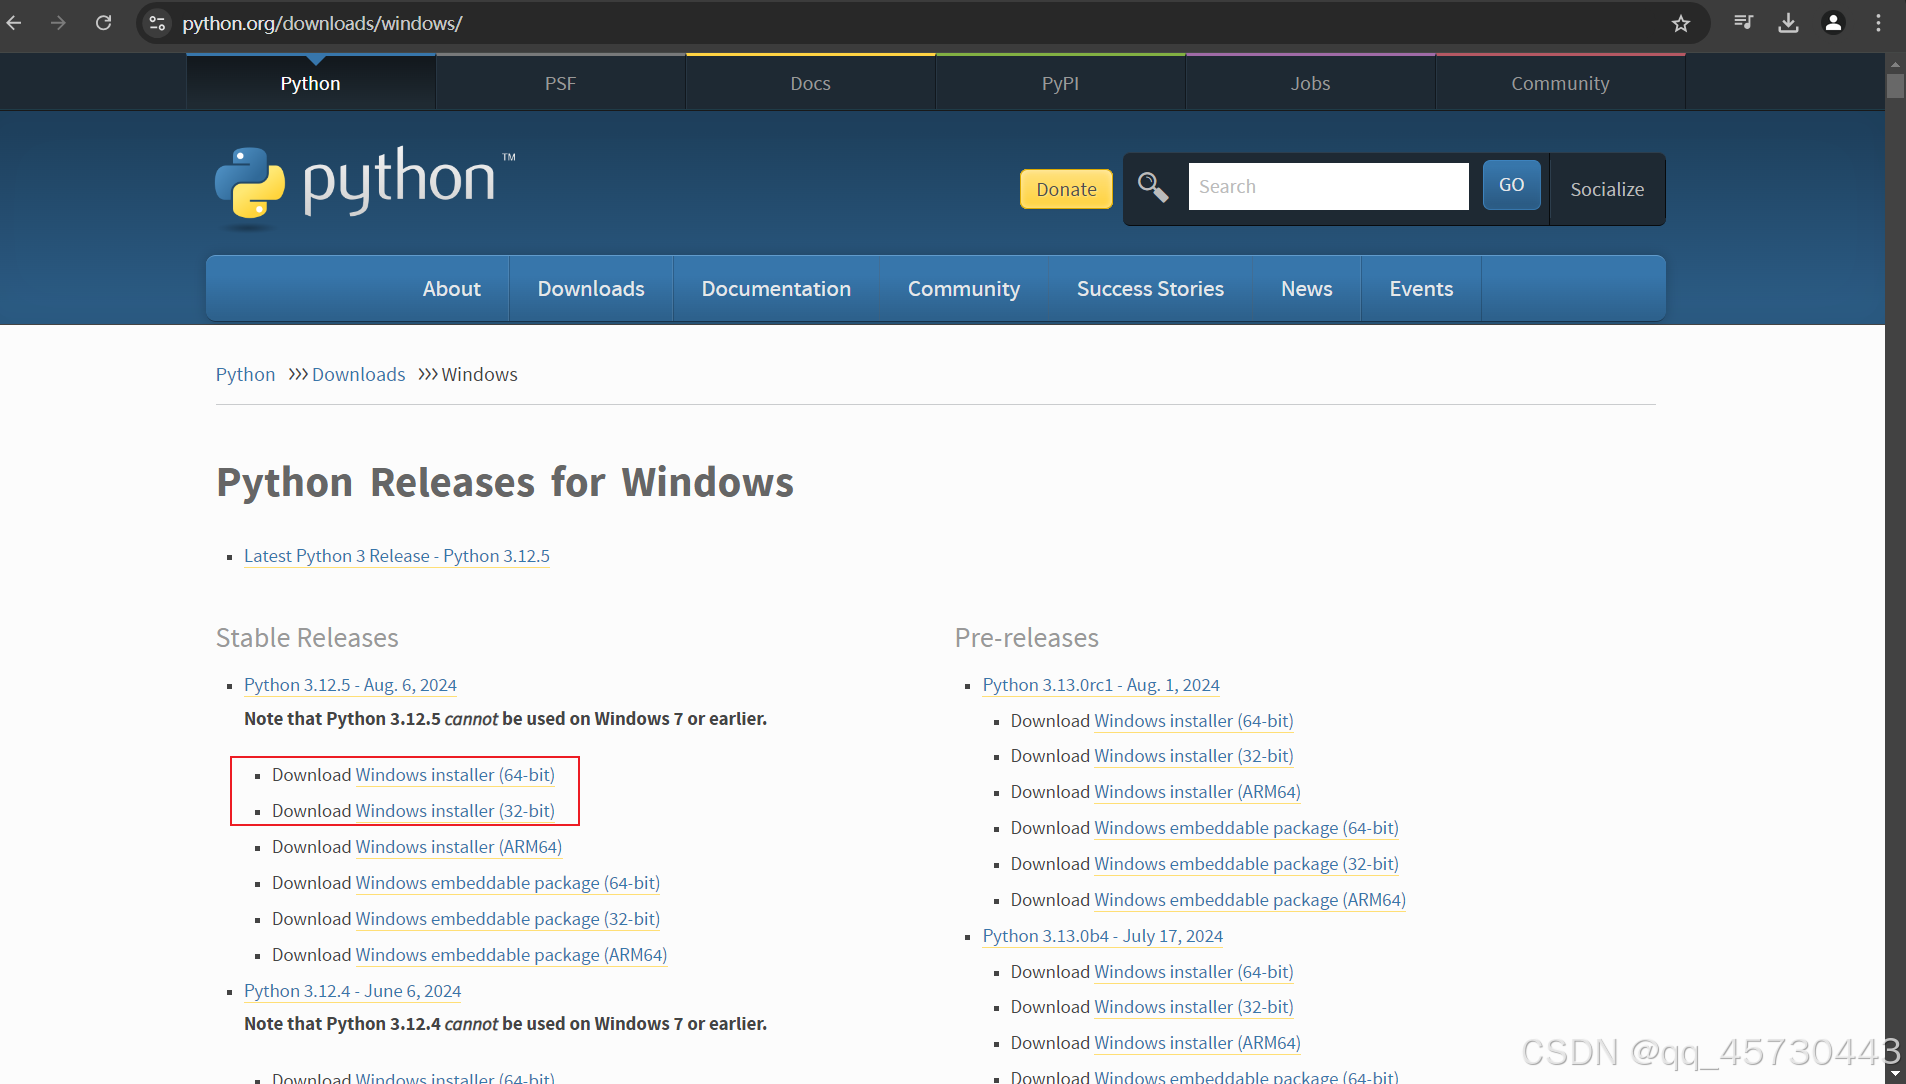The image size is (1906, 1084).
Task: Open the Socialize menu
Action: point(1607,189)
